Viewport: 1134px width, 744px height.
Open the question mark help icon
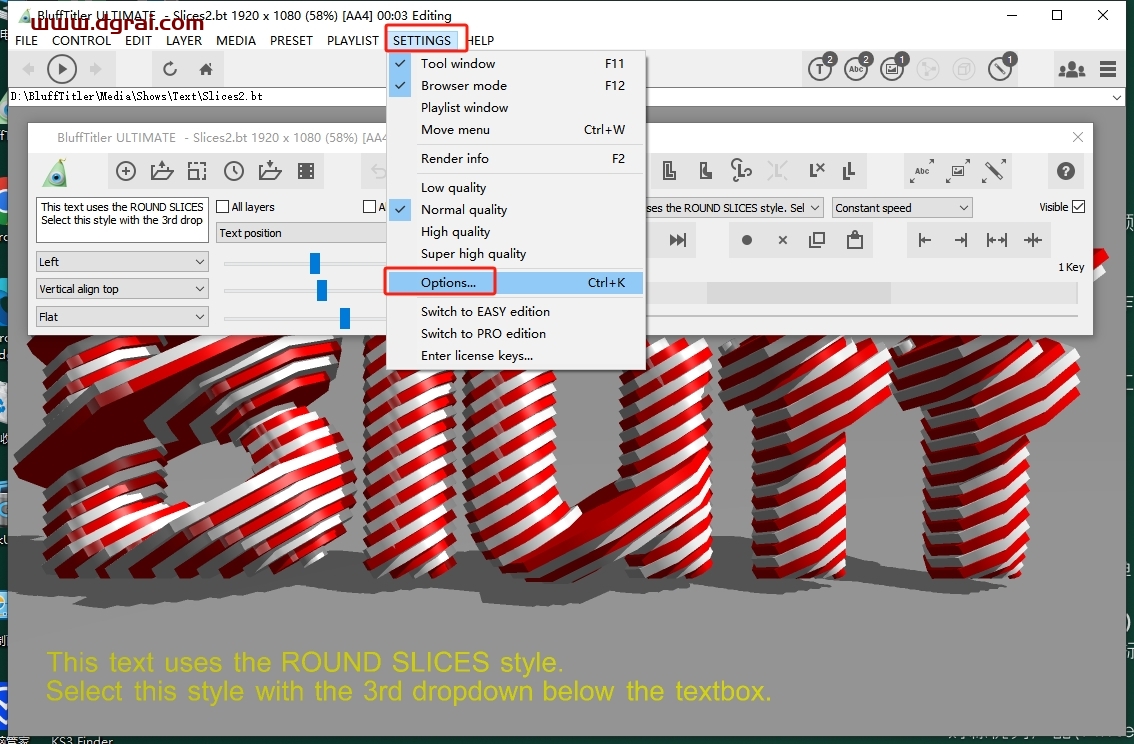pyautogui.click(x=1065, y=171)
